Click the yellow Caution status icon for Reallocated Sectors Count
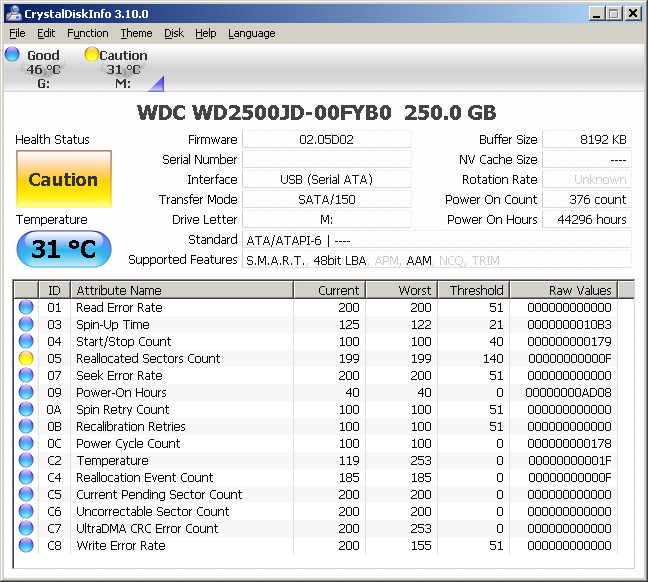Screen dimensions: 648x582 click(x=26, y=358)
